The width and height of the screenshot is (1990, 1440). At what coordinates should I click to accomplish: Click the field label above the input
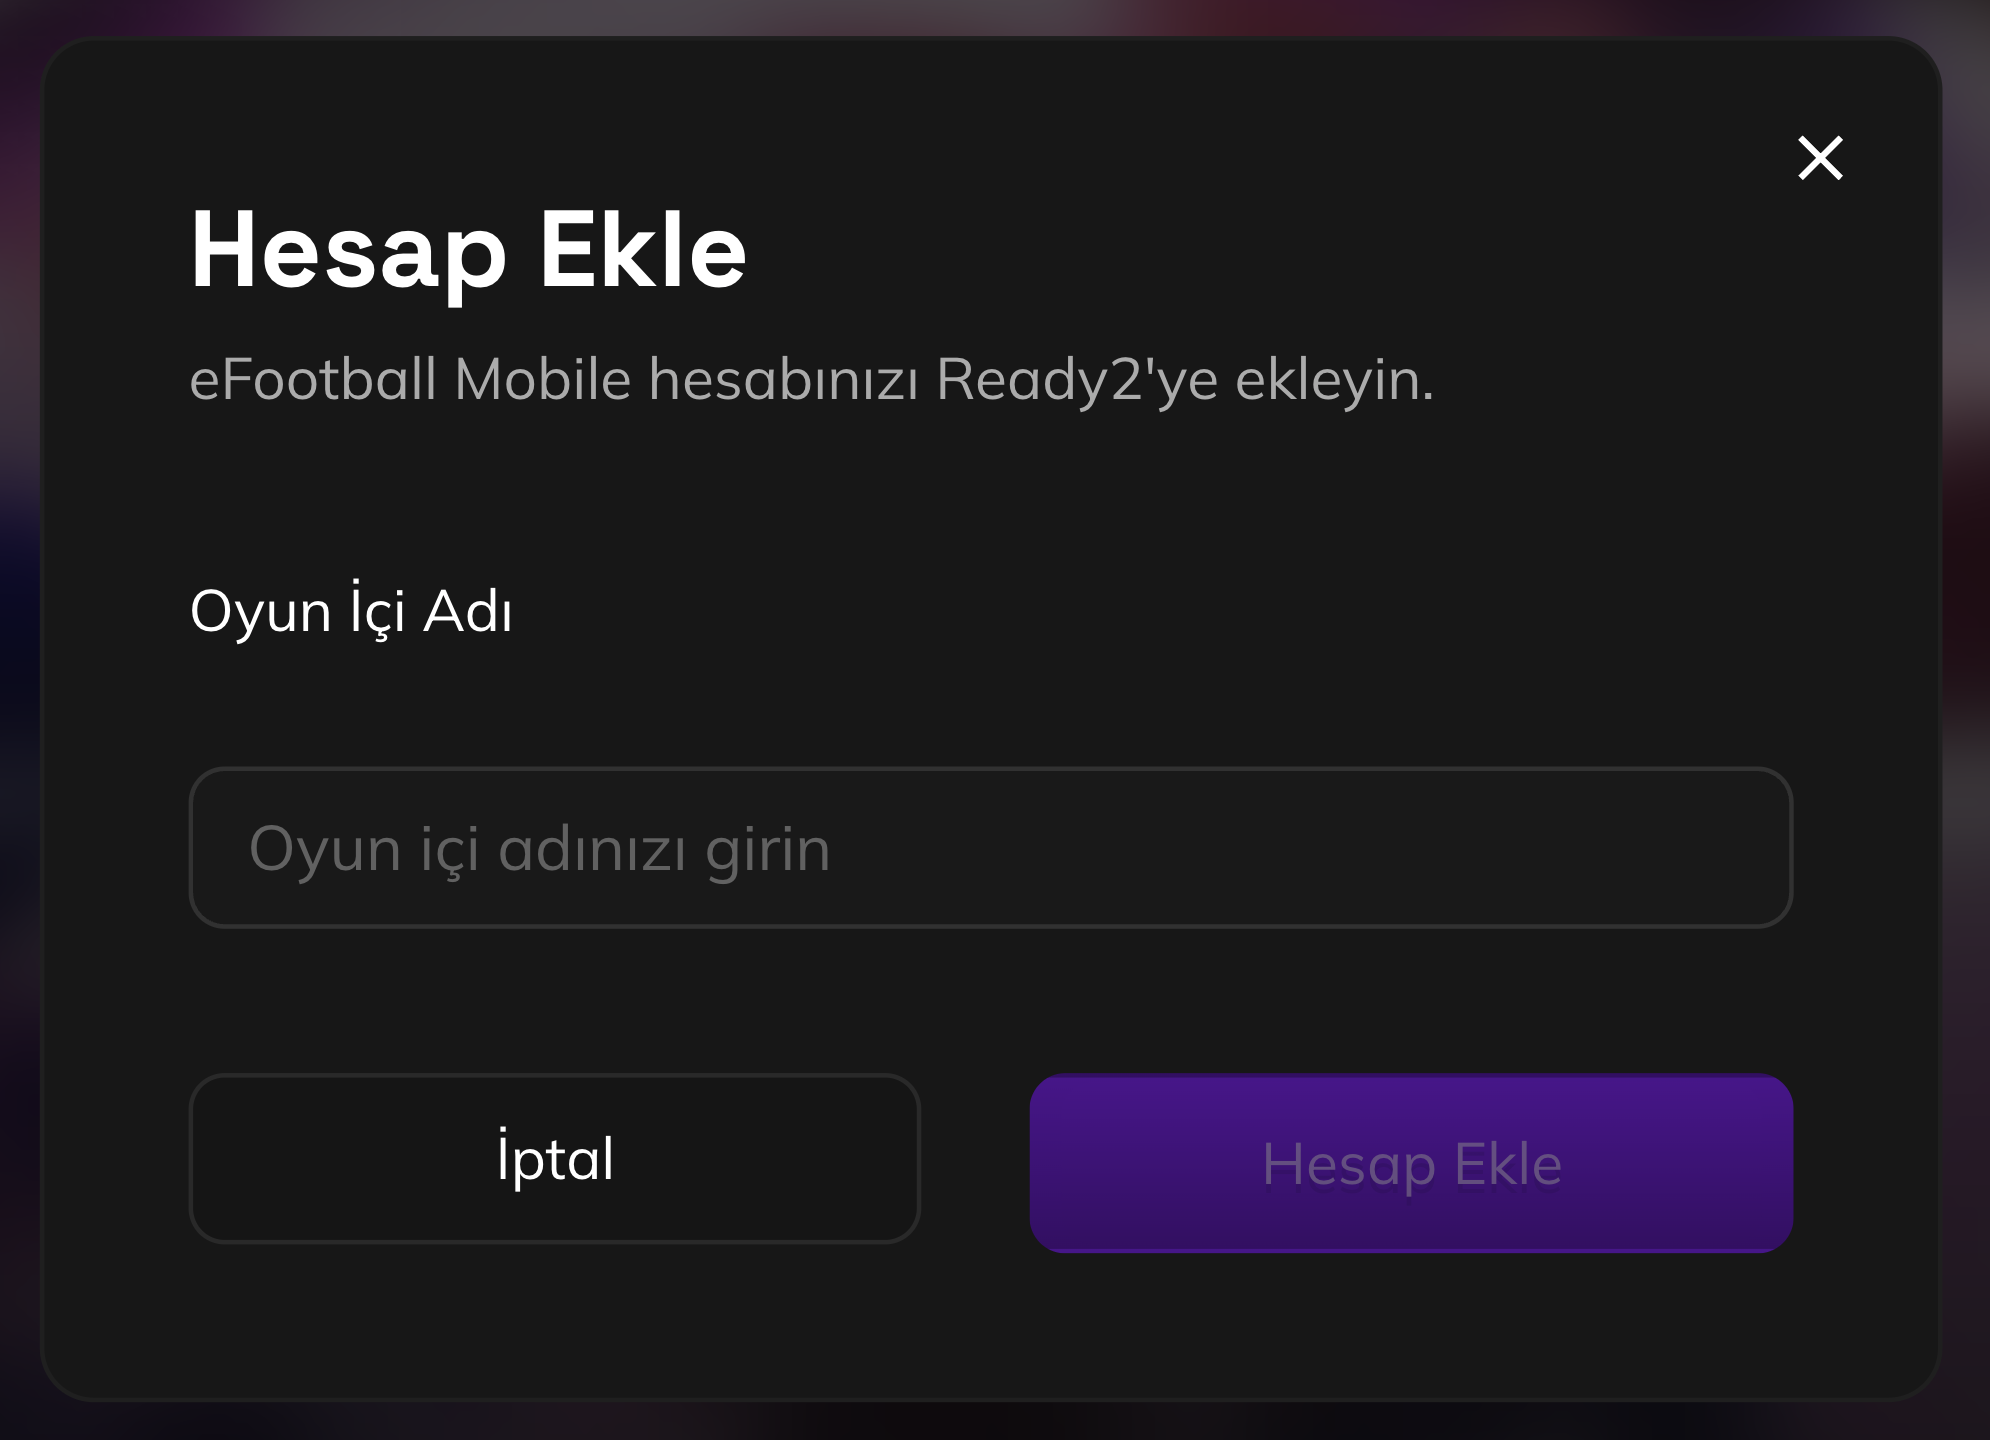click(x=351, y=608)
